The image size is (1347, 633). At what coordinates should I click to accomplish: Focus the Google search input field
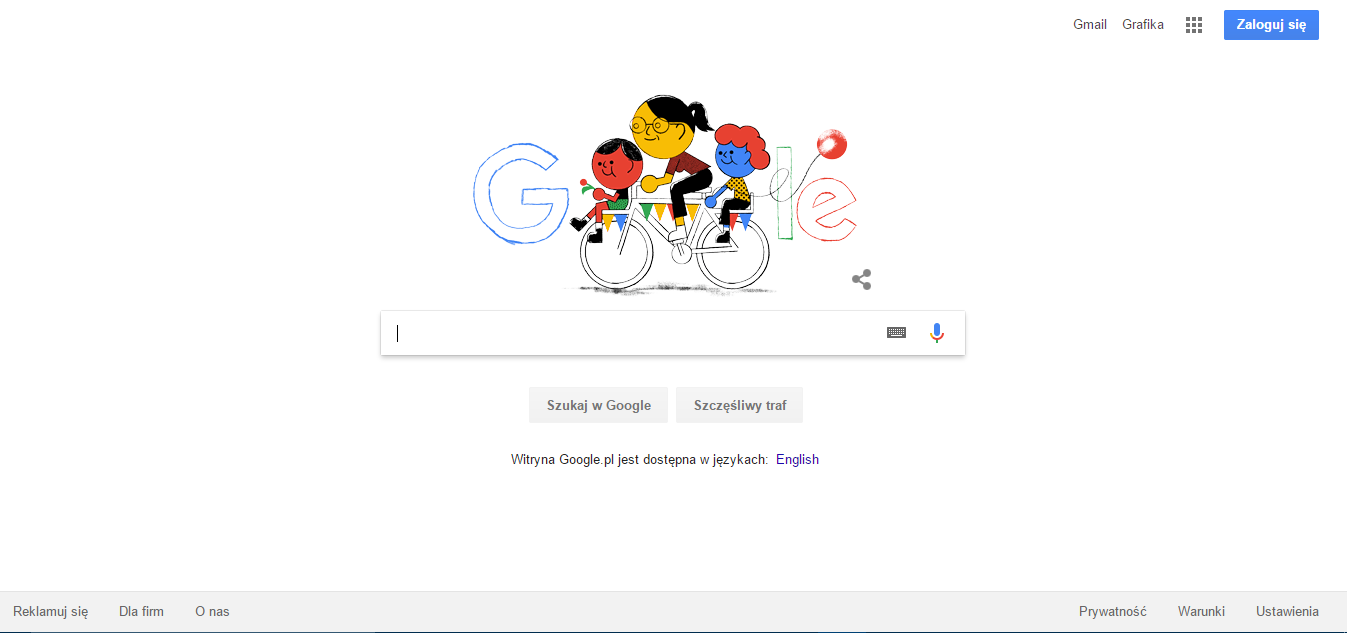(x=635, y=333)
